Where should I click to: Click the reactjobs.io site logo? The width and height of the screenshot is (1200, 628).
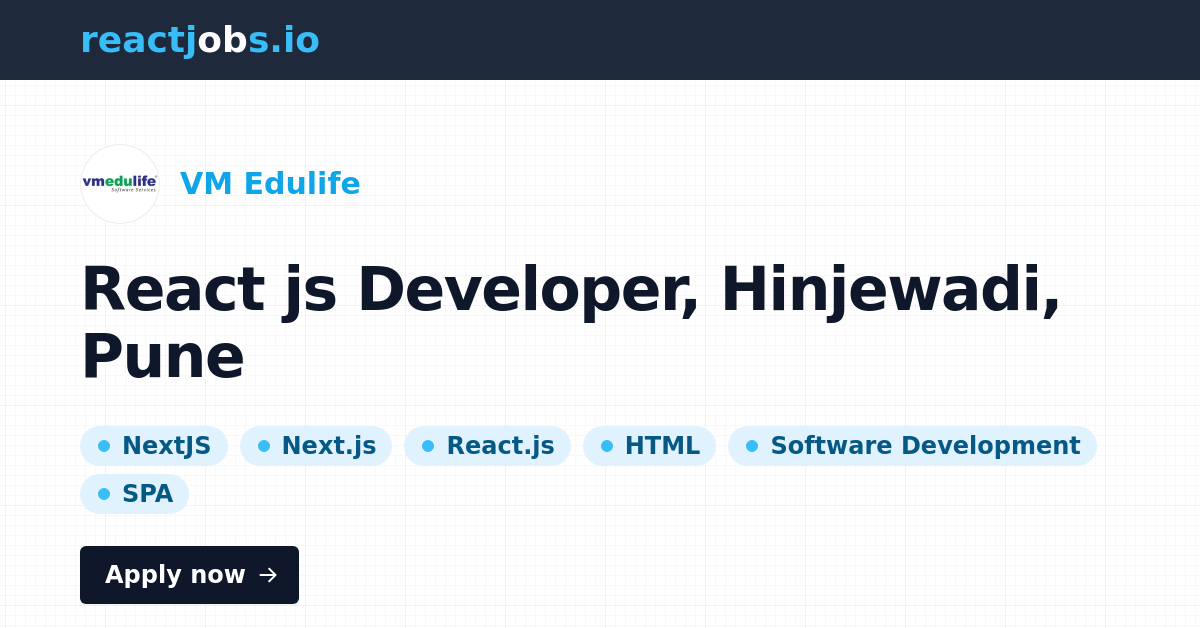tap(200, 40)
